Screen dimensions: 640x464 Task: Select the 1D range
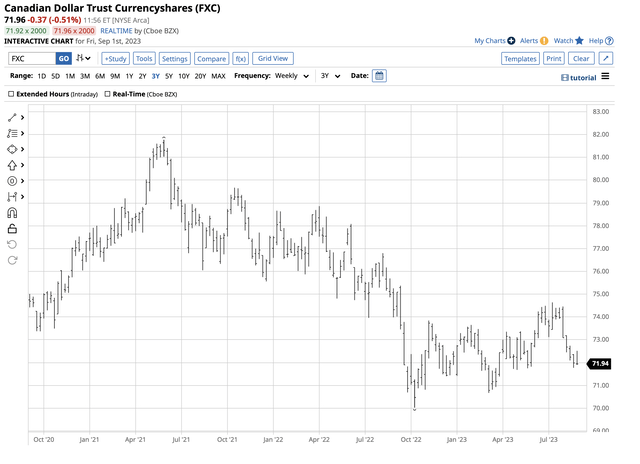click(x=42, y=76)
